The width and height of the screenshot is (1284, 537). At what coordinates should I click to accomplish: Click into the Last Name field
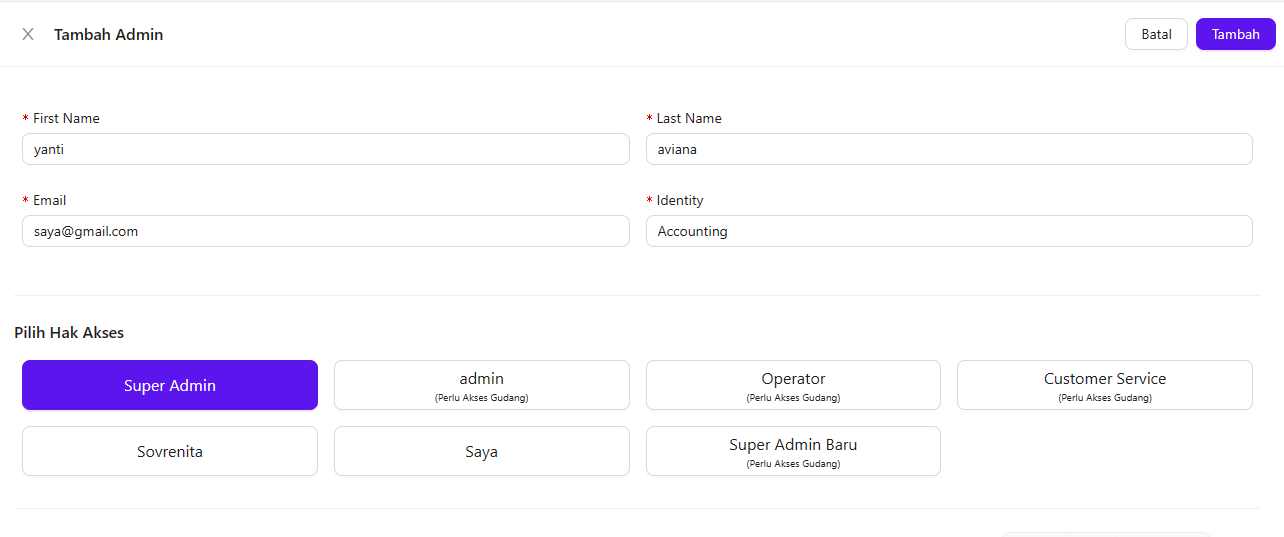[x=949, y=149]
